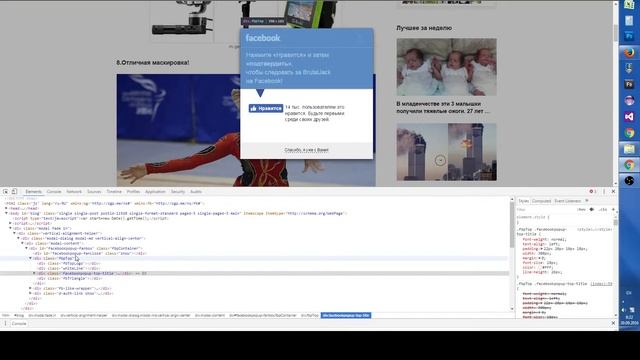Viewport: 640px width, 360px height.
Task: Select the FbTopLogo div row
Action: (69, 263)
